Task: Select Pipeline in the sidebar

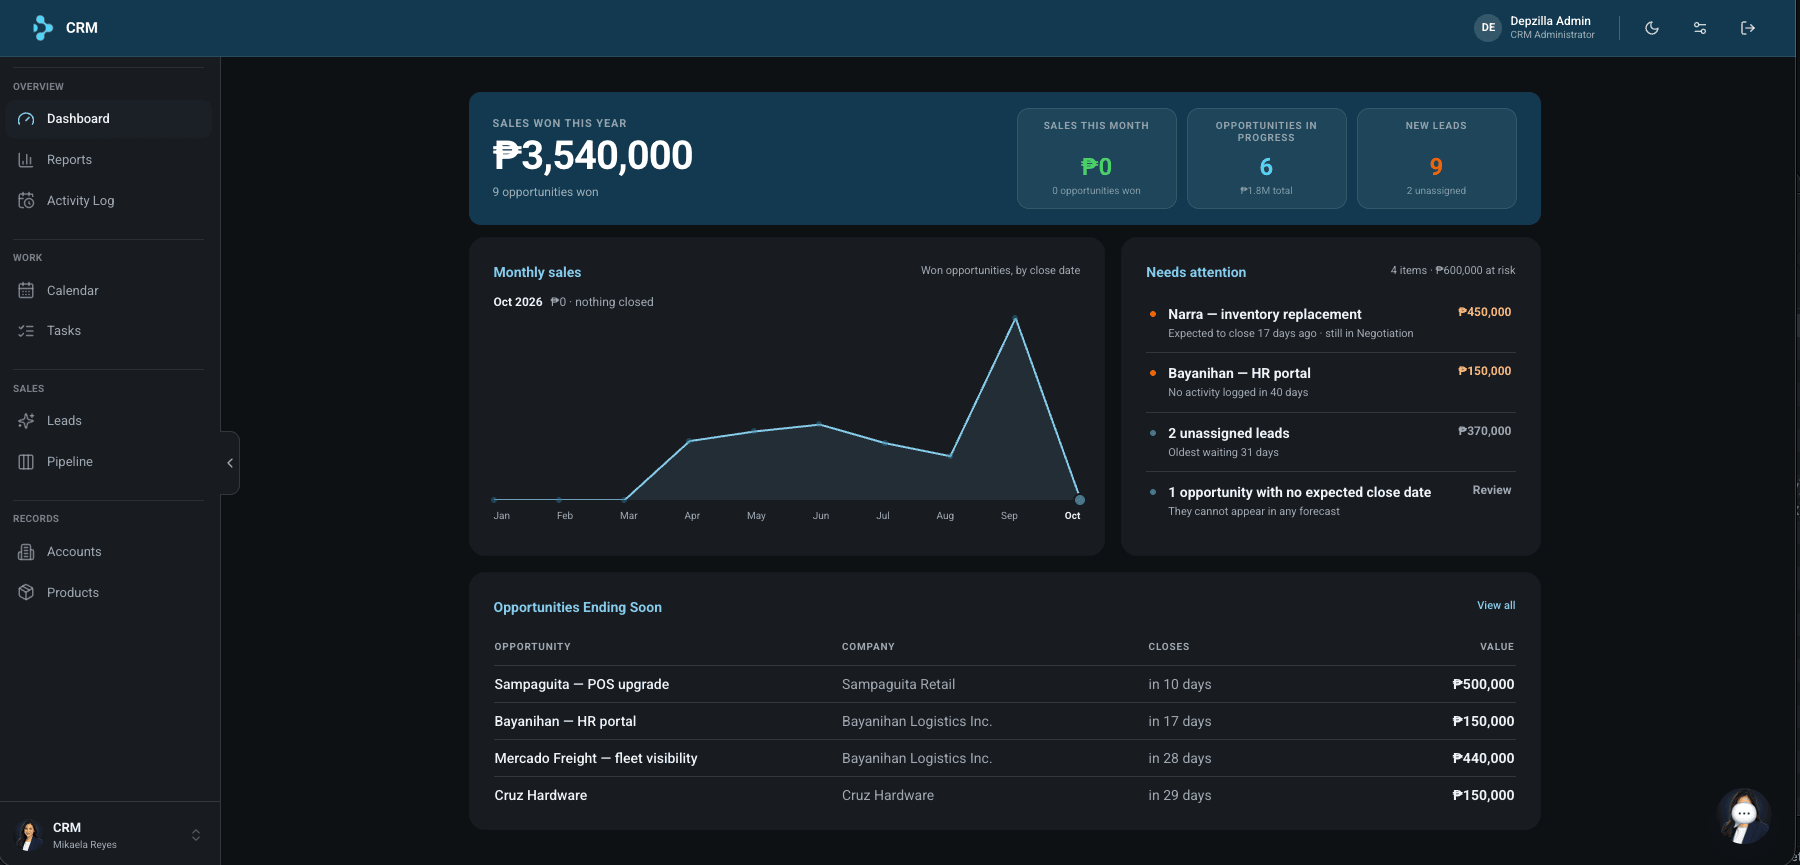Action: point(108,462)
